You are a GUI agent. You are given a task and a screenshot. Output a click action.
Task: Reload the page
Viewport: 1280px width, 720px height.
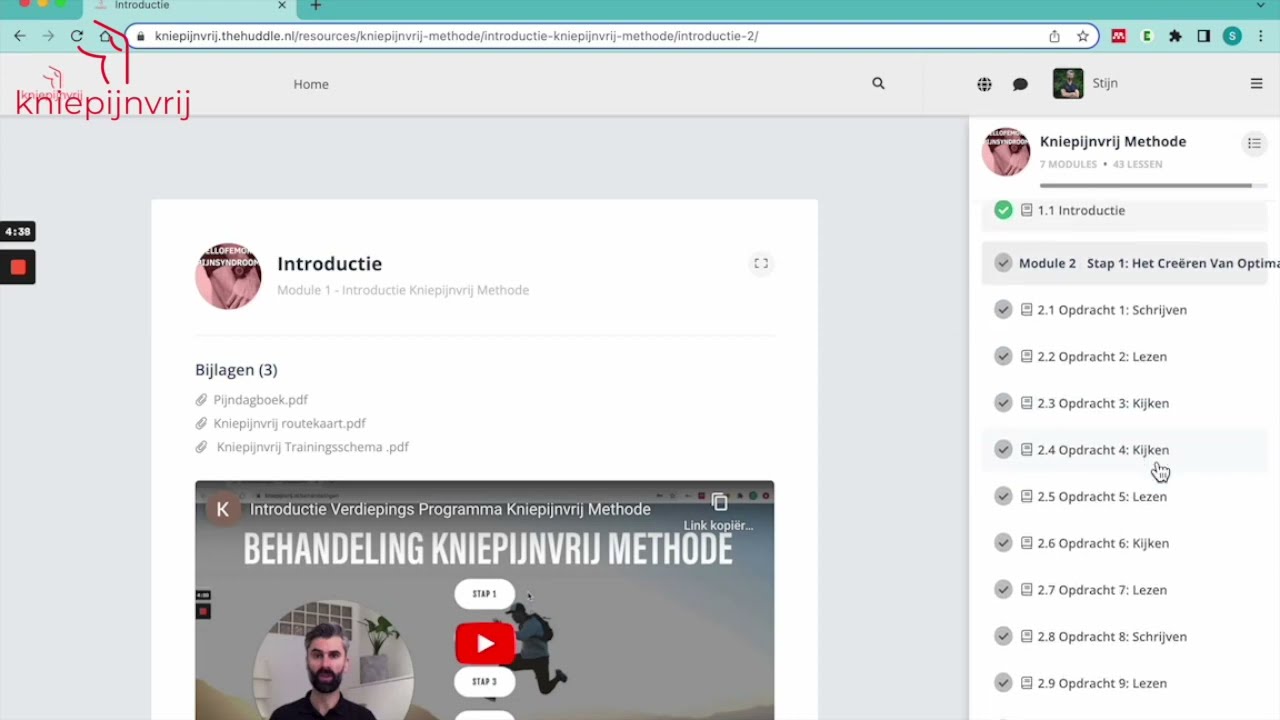77,36
